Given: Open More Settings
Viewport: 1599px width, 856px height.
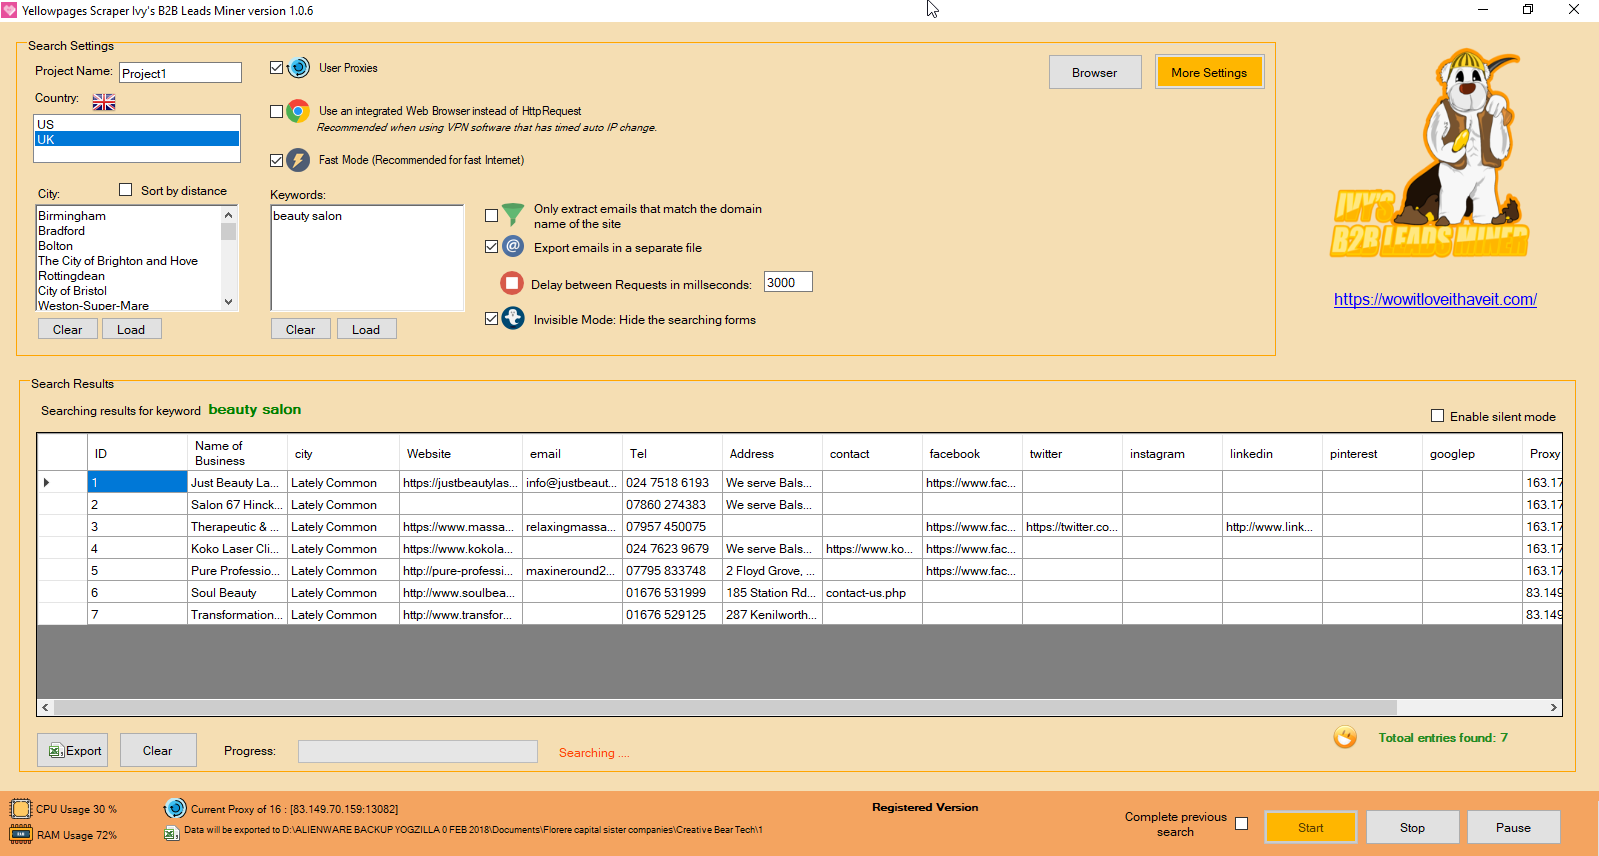Looking at the screenshot, I should [1209, 72].
